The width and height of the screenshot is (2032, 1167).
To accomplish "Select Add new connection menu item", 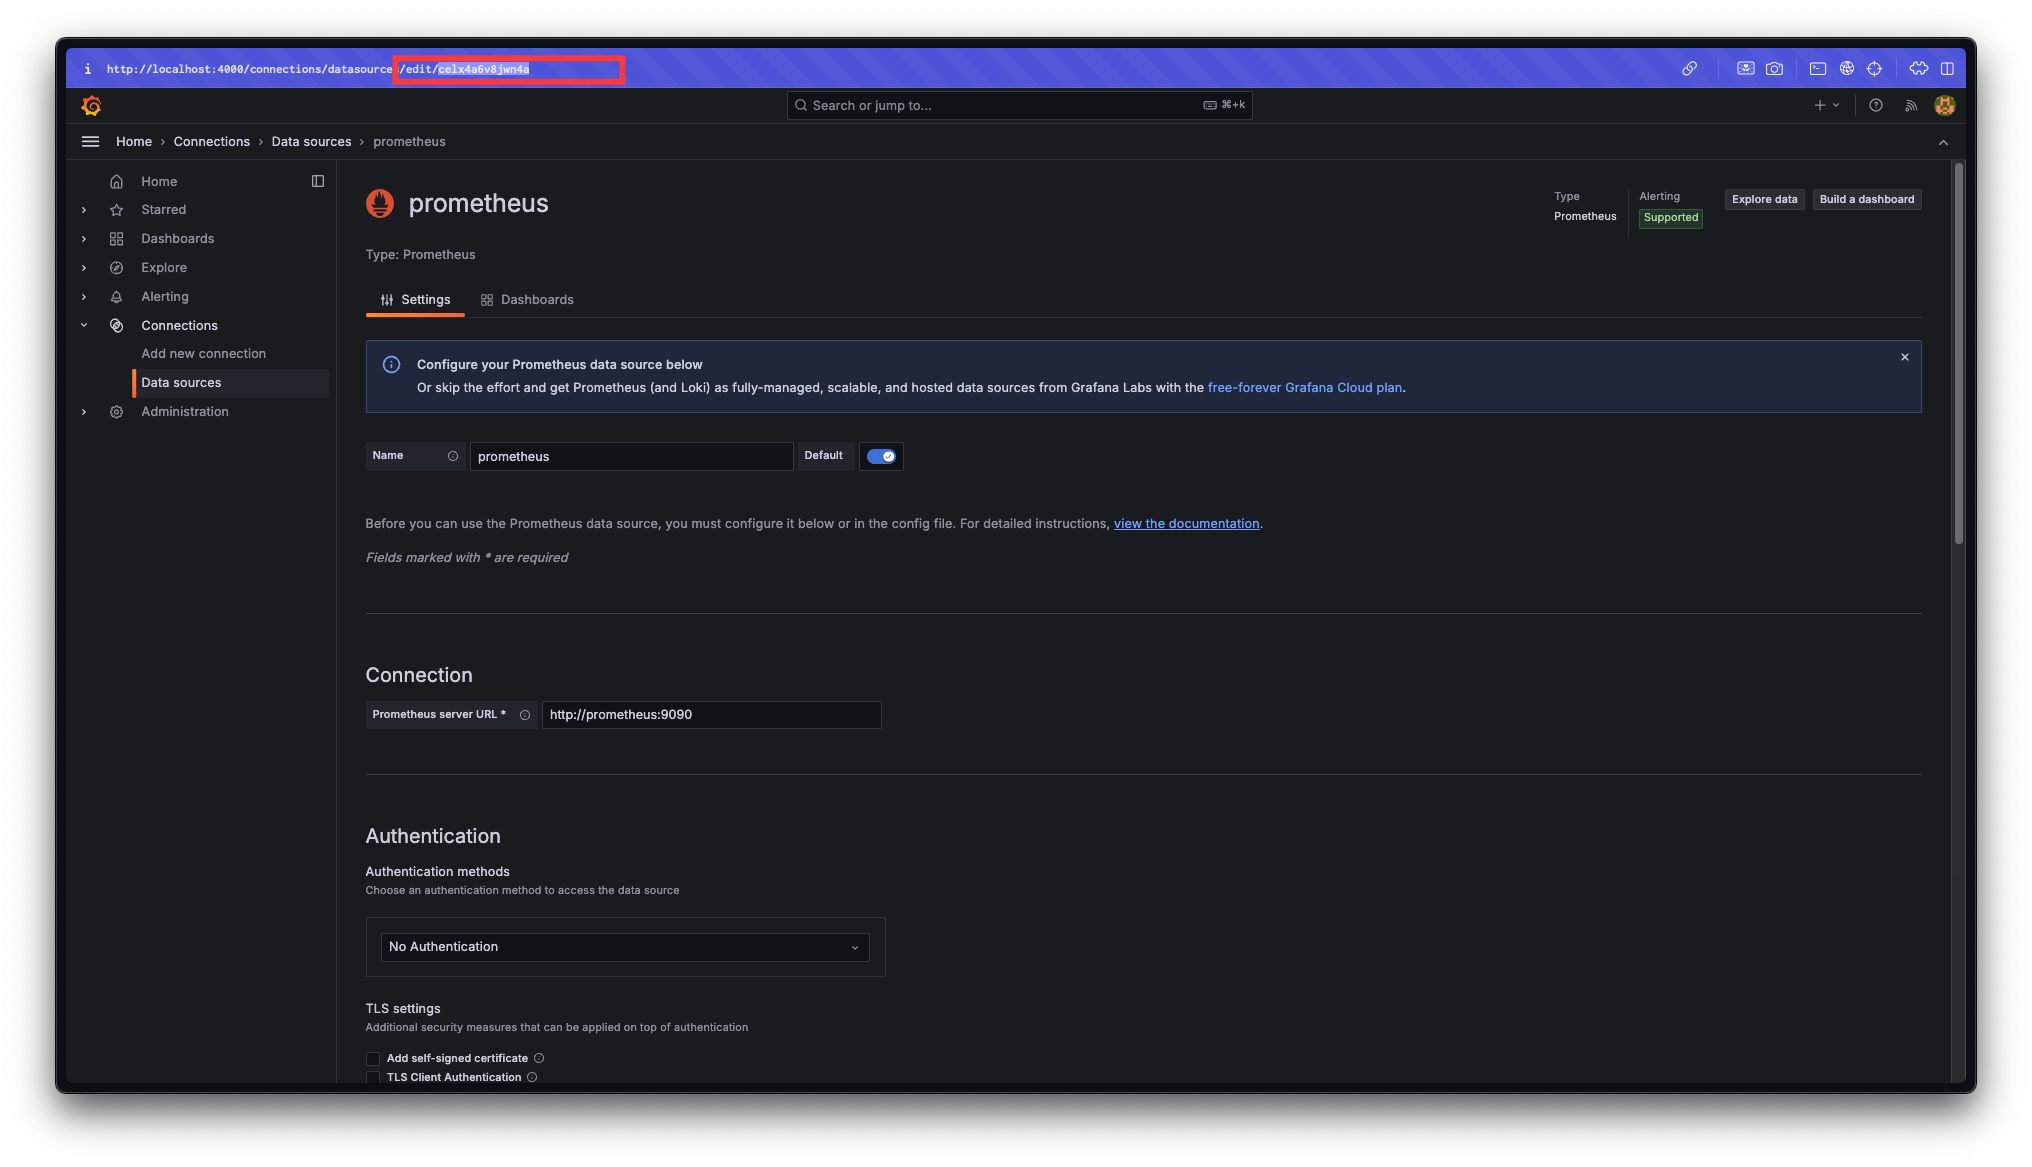I will [204, 354].
